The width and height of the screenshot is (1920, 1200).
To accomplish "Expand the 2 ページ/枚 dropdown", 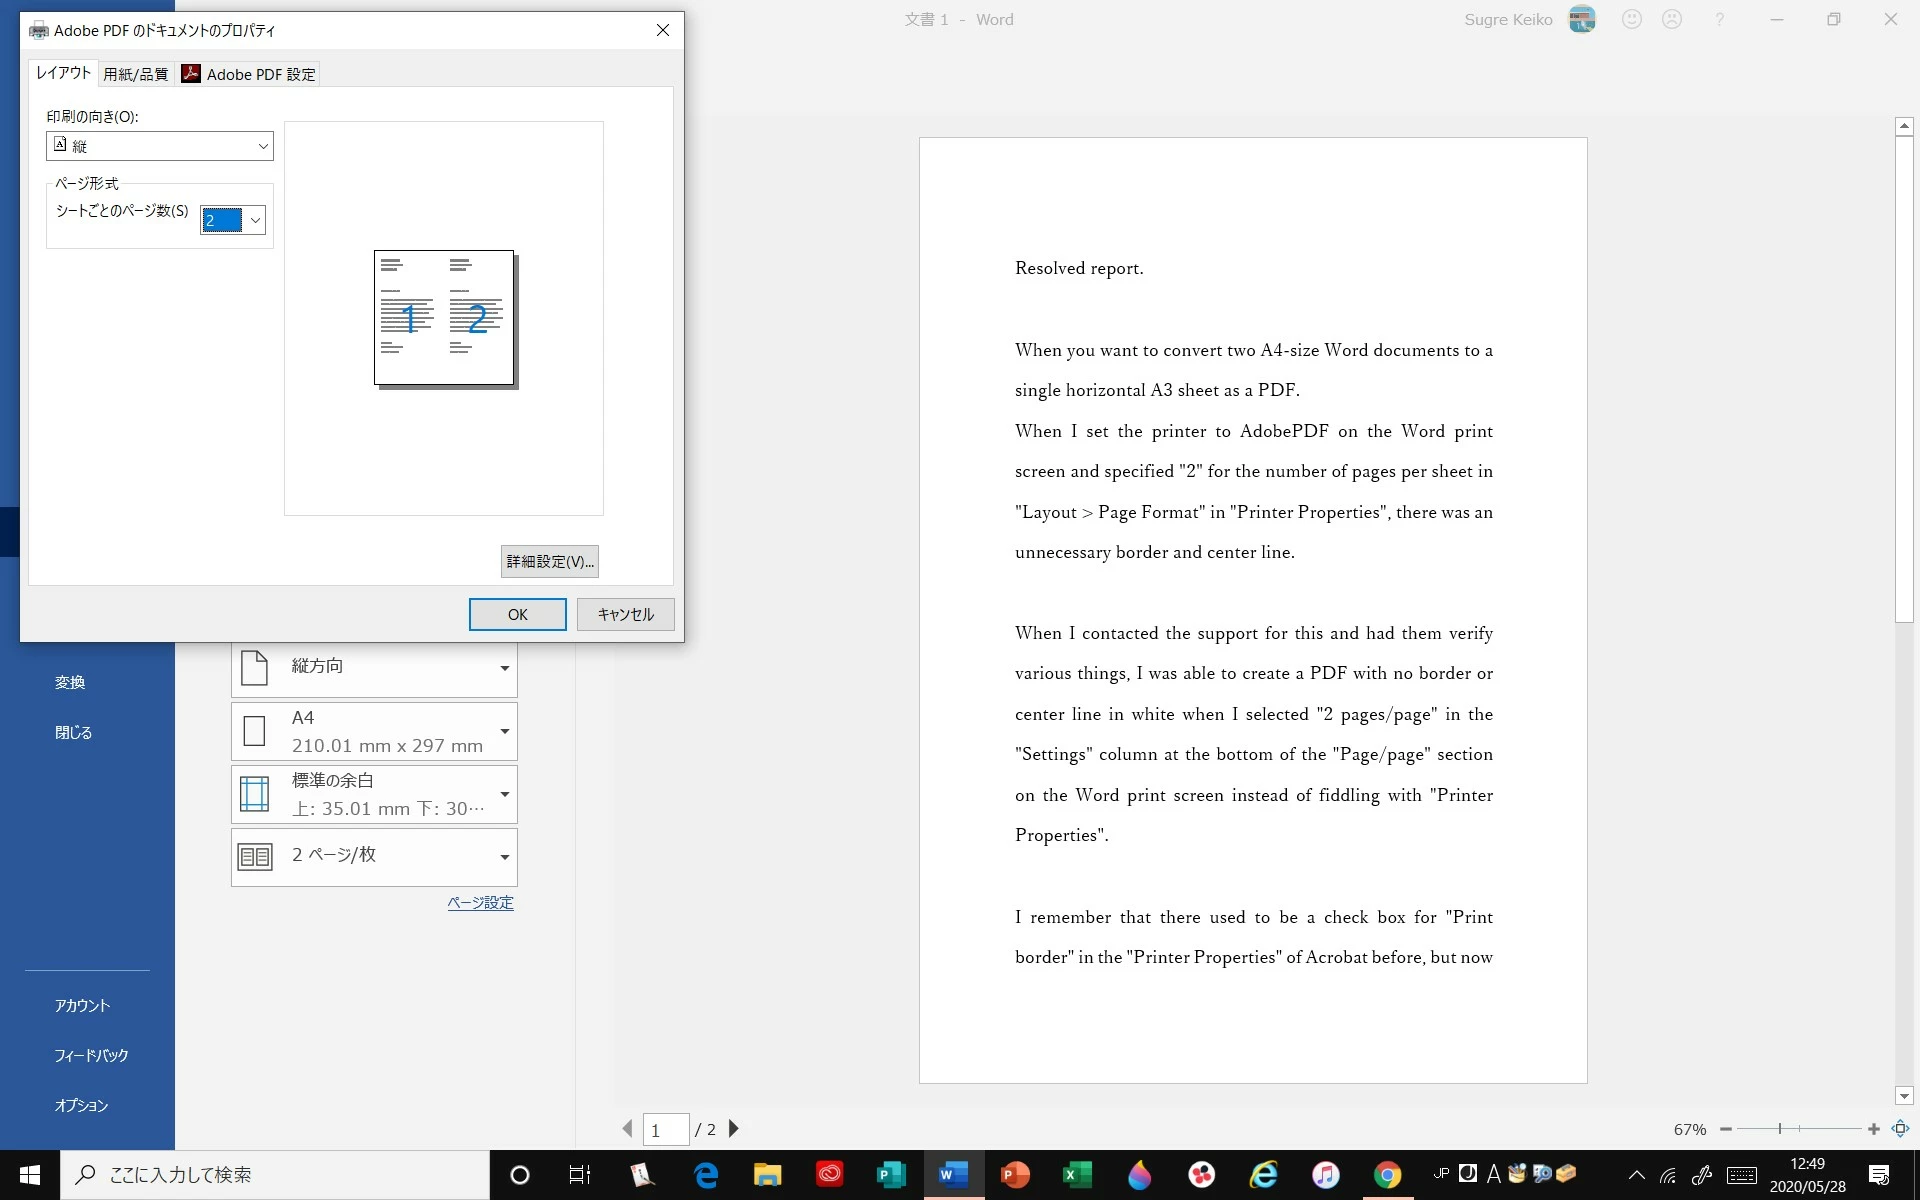I will coord(374,856).
